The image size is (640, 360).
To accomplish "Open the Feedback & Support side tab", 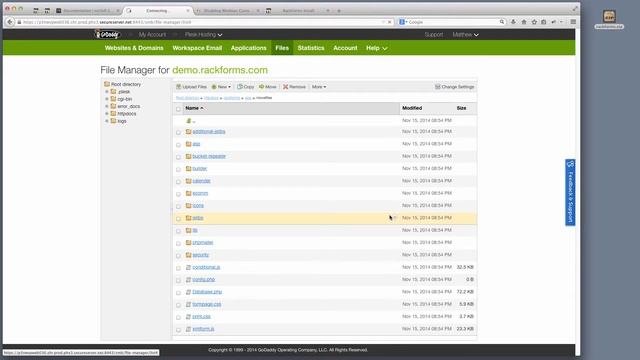I will (x=570, y=192).
